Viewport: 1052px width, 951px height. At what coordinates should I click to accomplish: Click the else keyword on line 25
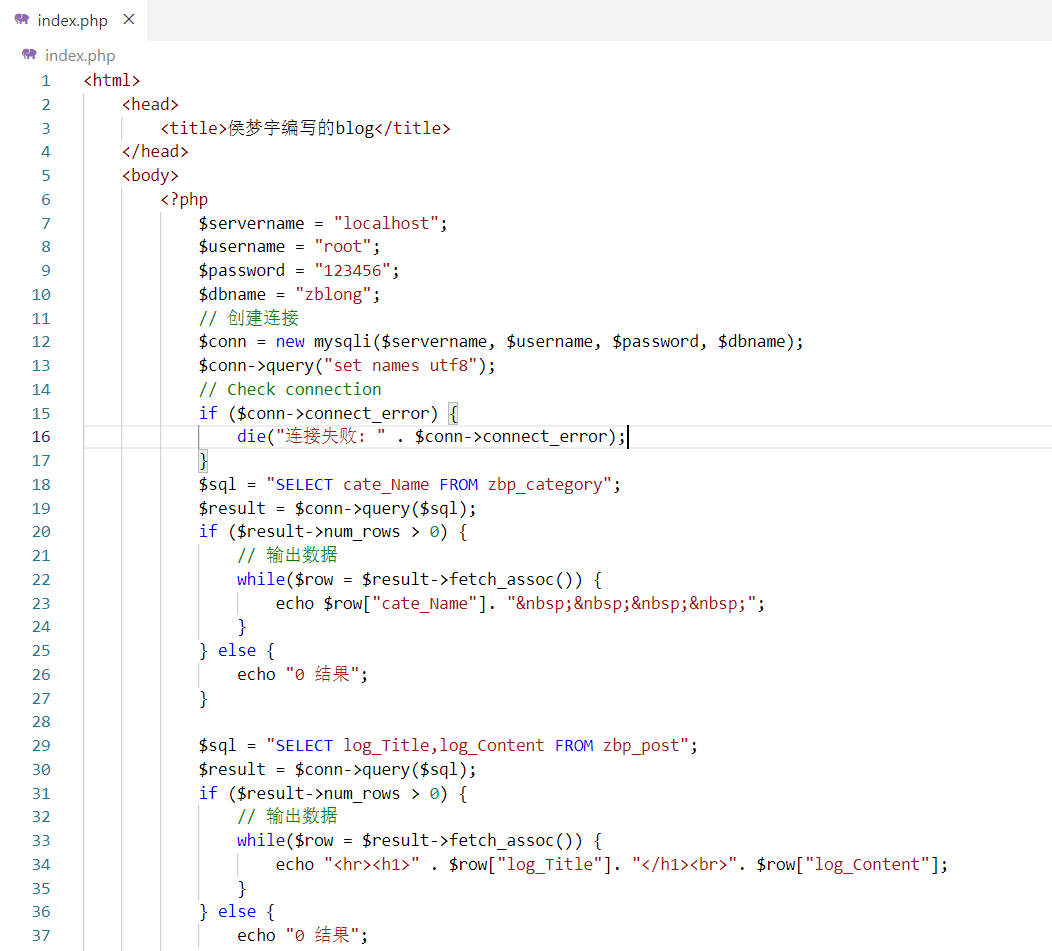click(x=237, y=651)
